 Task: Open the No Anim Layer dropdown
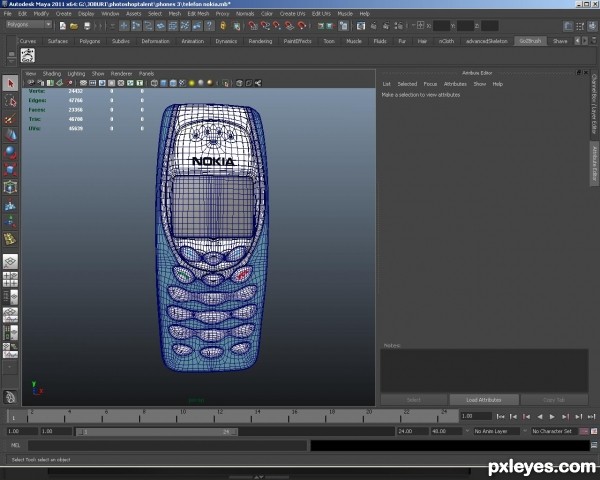point(497,431)
